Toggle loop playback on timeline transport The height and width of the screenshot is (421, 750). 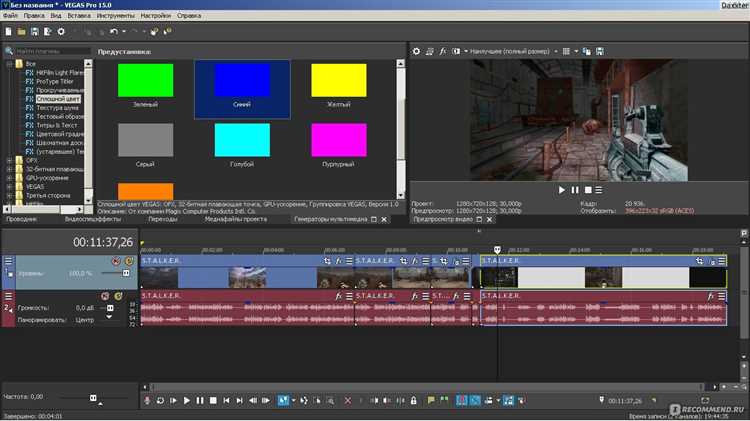click(x=160, y=400)
